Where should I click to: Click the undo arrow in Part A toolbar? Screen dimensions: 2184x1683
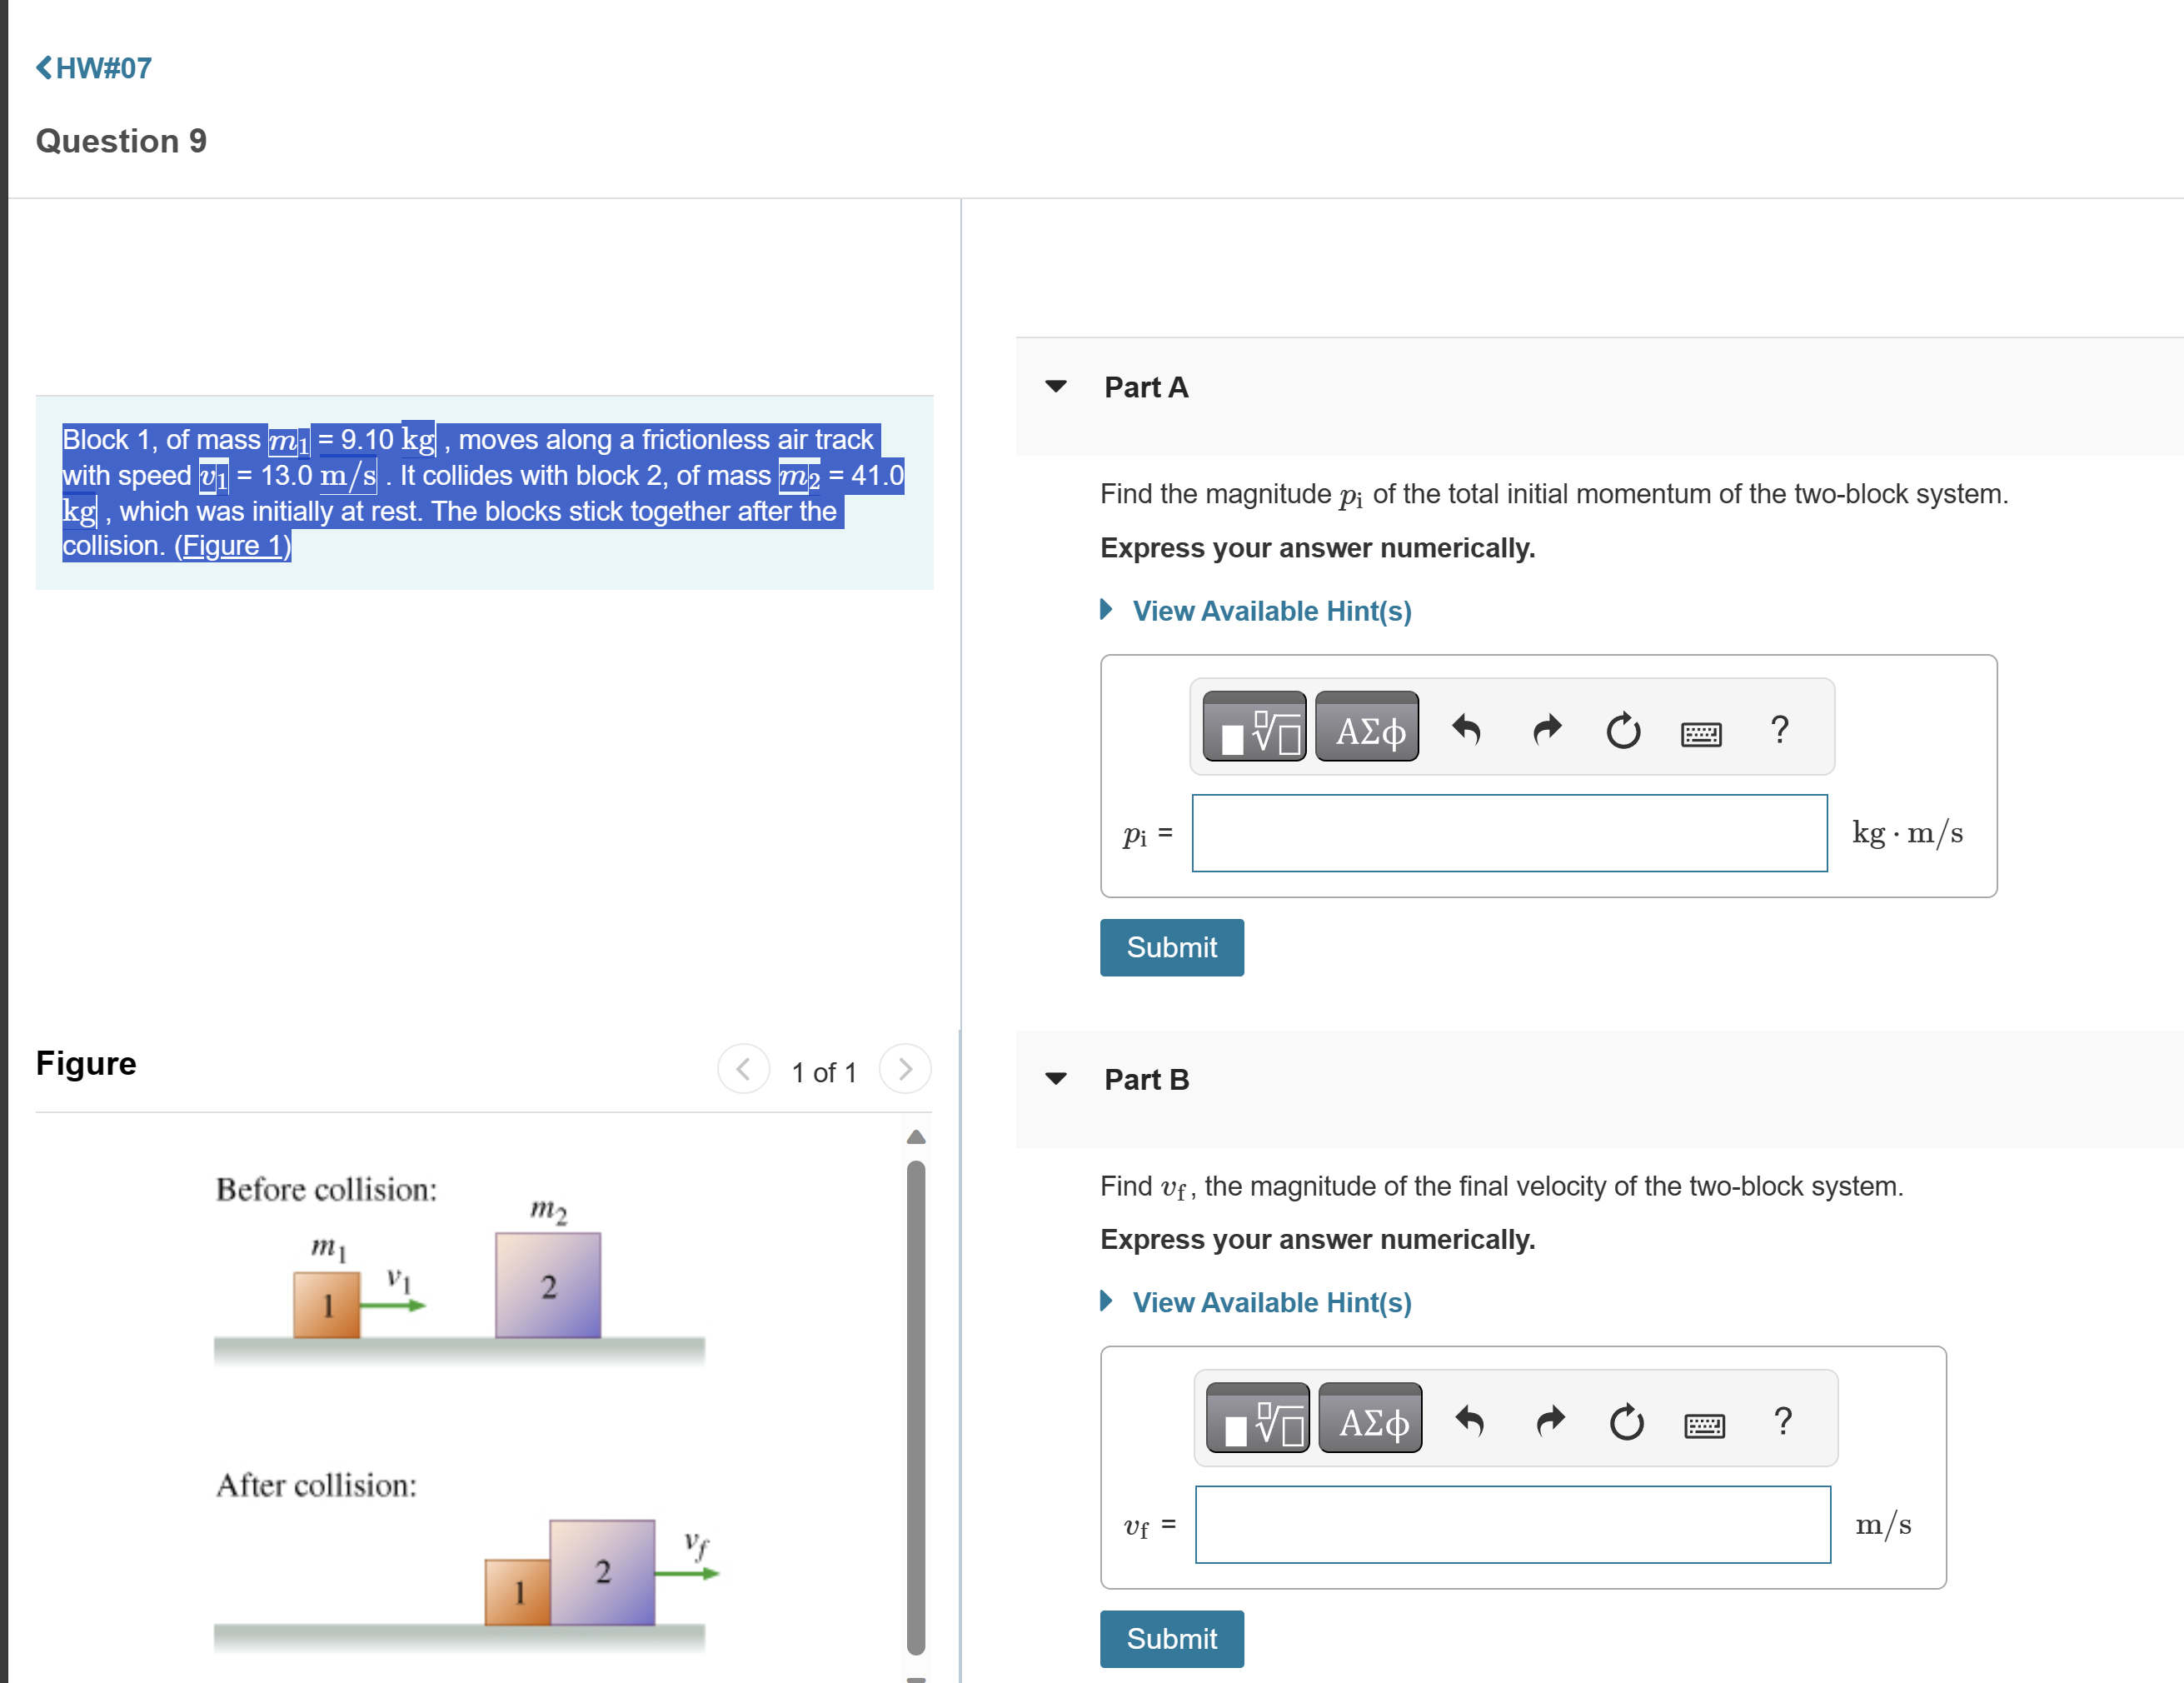point(1466,729)
